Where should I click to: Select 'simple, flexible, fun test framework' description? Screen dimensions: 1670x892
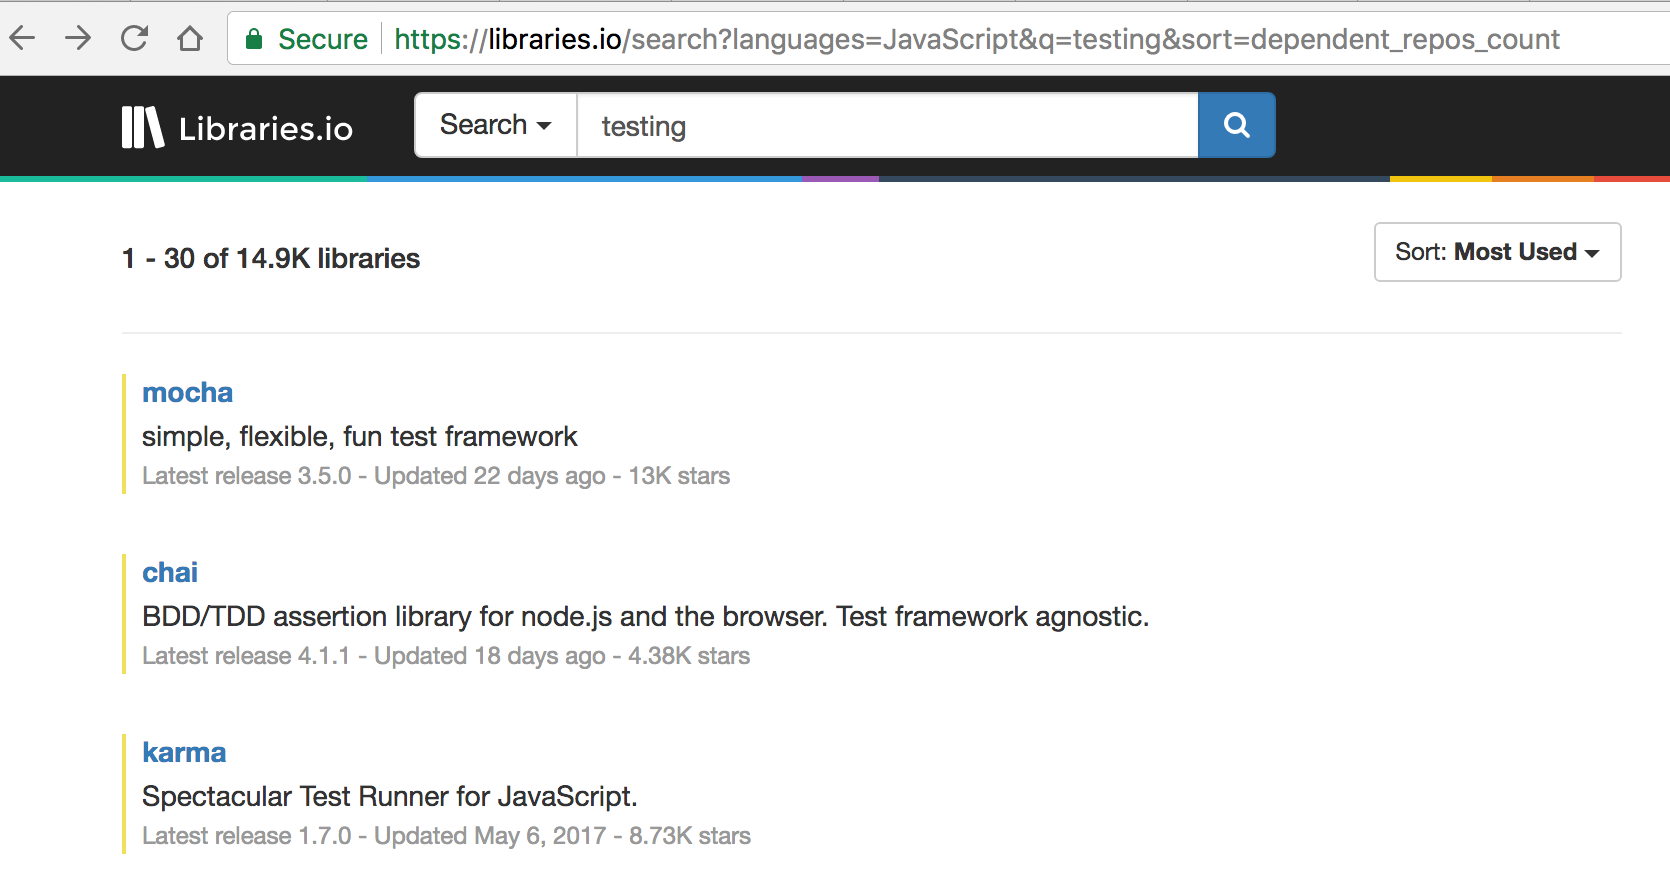[x=360, y=436]
